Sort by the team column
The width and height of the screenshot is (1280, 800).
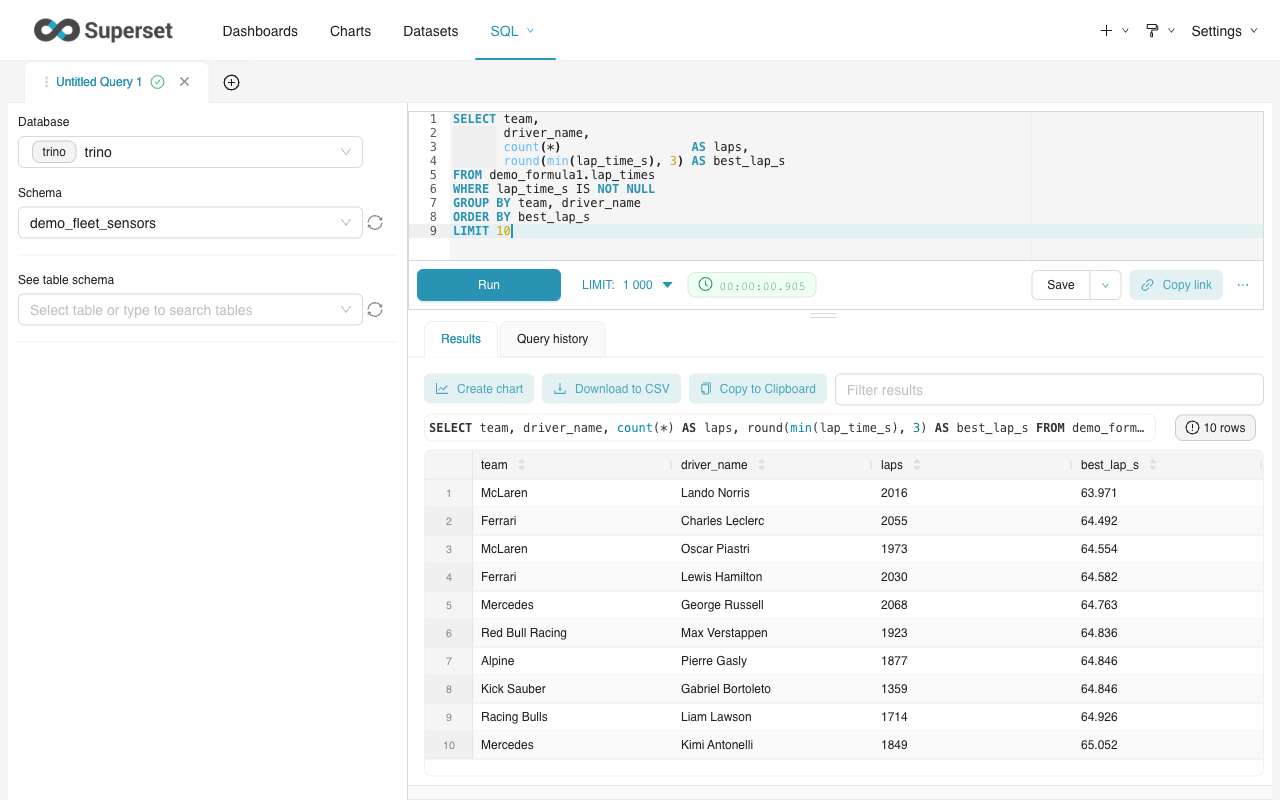(x=521, y=465)
